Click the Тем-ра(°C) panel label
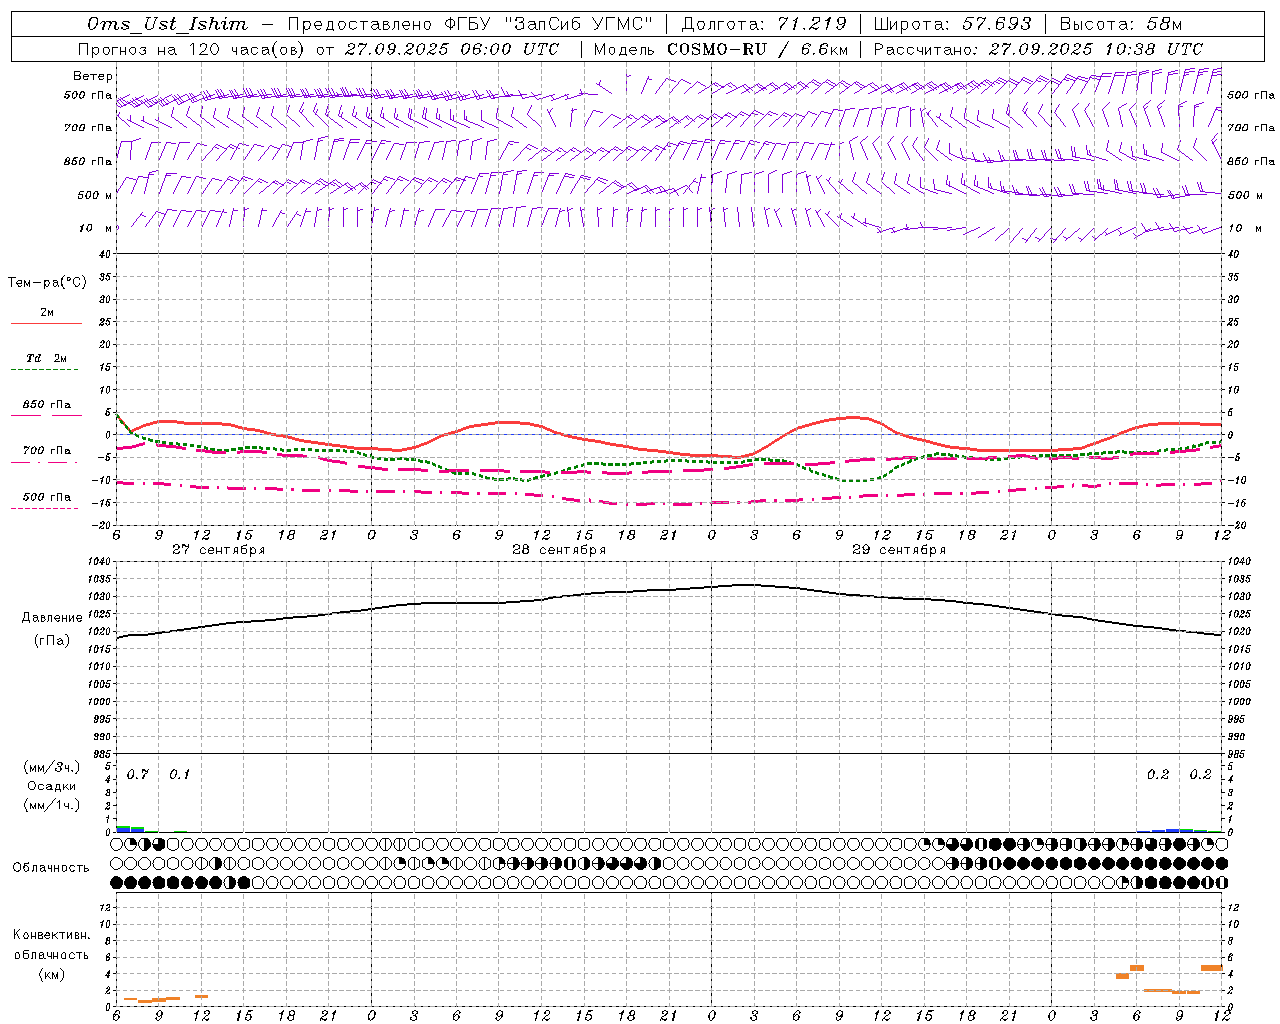Viewport: 1280px width, 1024px height. [x=47, y=283]
